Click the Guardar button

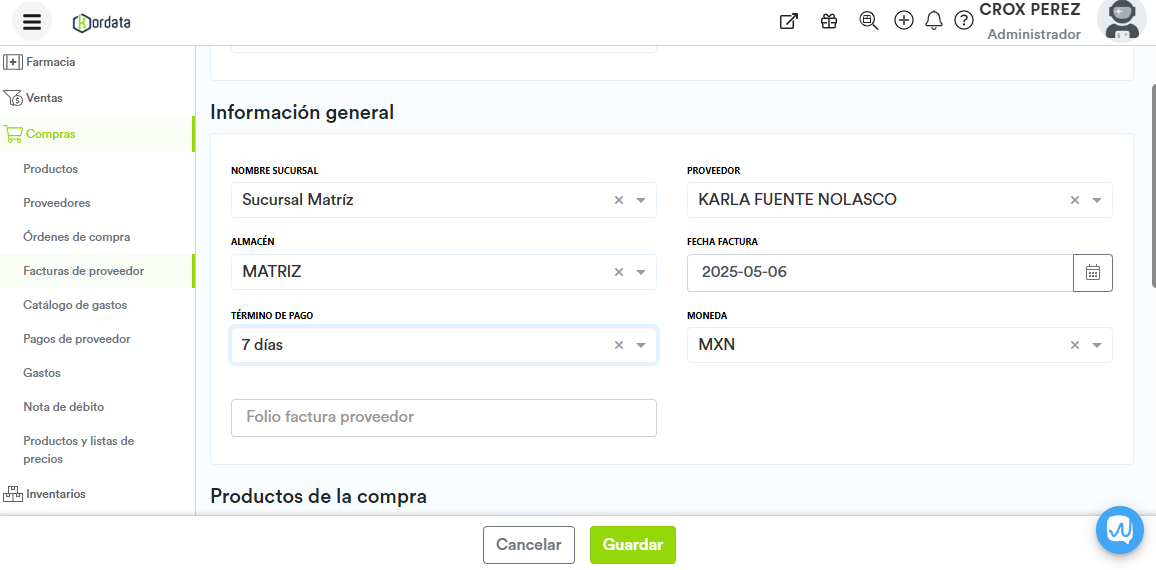tap(633, 545)
